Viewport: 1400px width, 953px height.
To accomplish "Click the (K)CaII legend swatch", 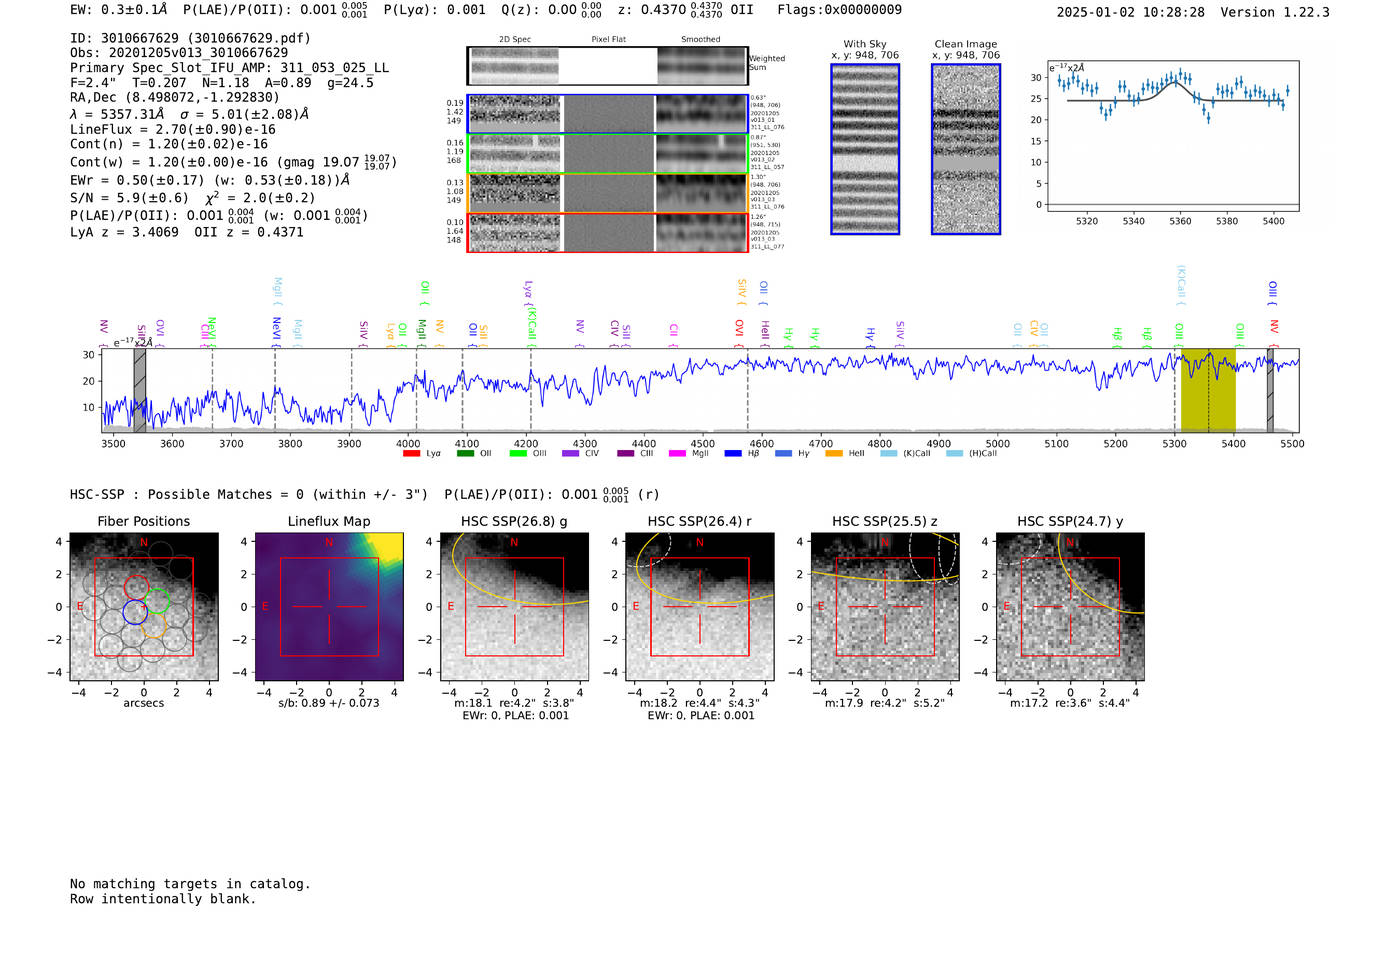I will pyautogui.click(x=889, y=454).
